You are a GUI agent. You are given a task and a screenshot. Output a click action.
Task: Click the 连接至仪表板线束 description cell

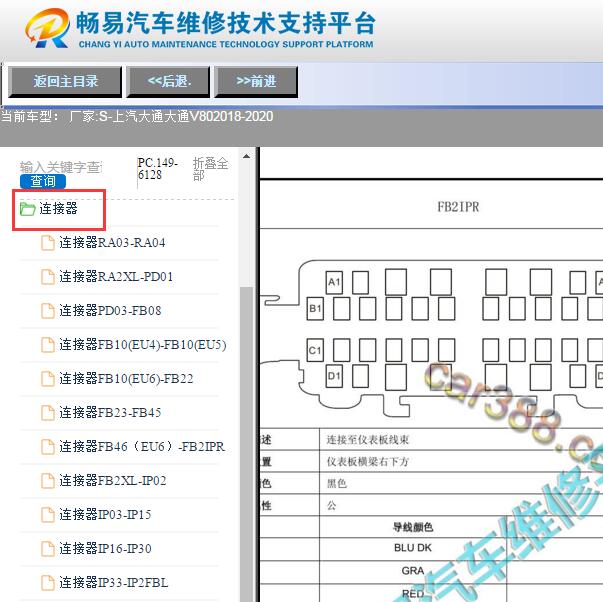pyautogui.click(x=368, y=440)
